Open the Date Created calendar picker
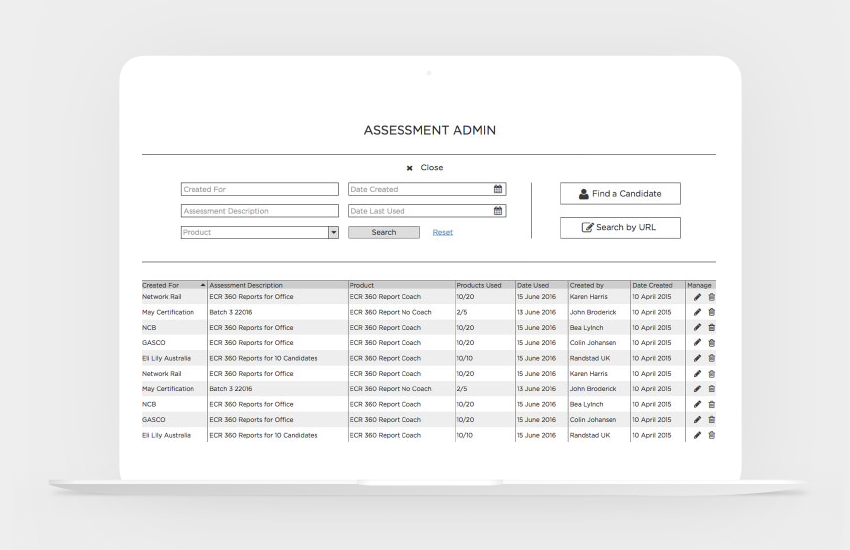This screenshot has height=550, width=850. pos(498,189)
